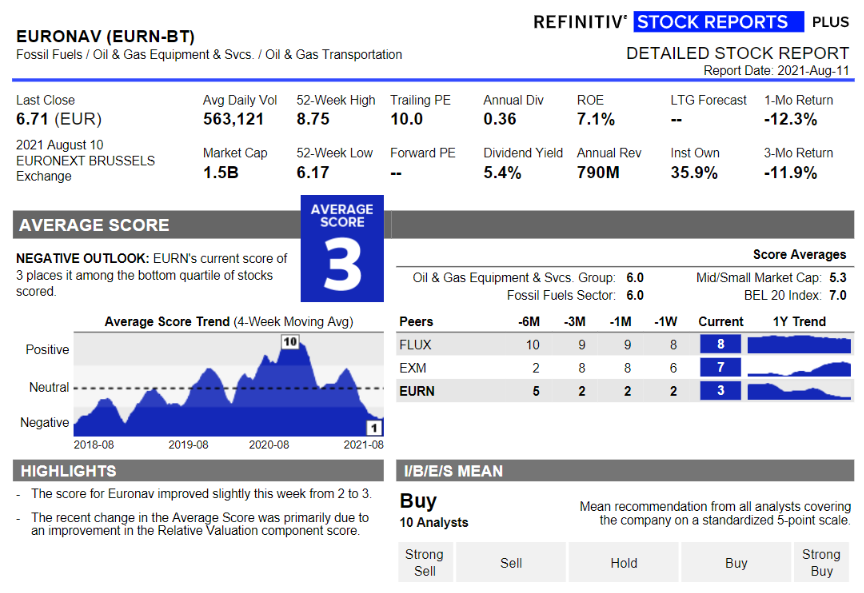Click the EXM peer name

(x=413, y=368)
